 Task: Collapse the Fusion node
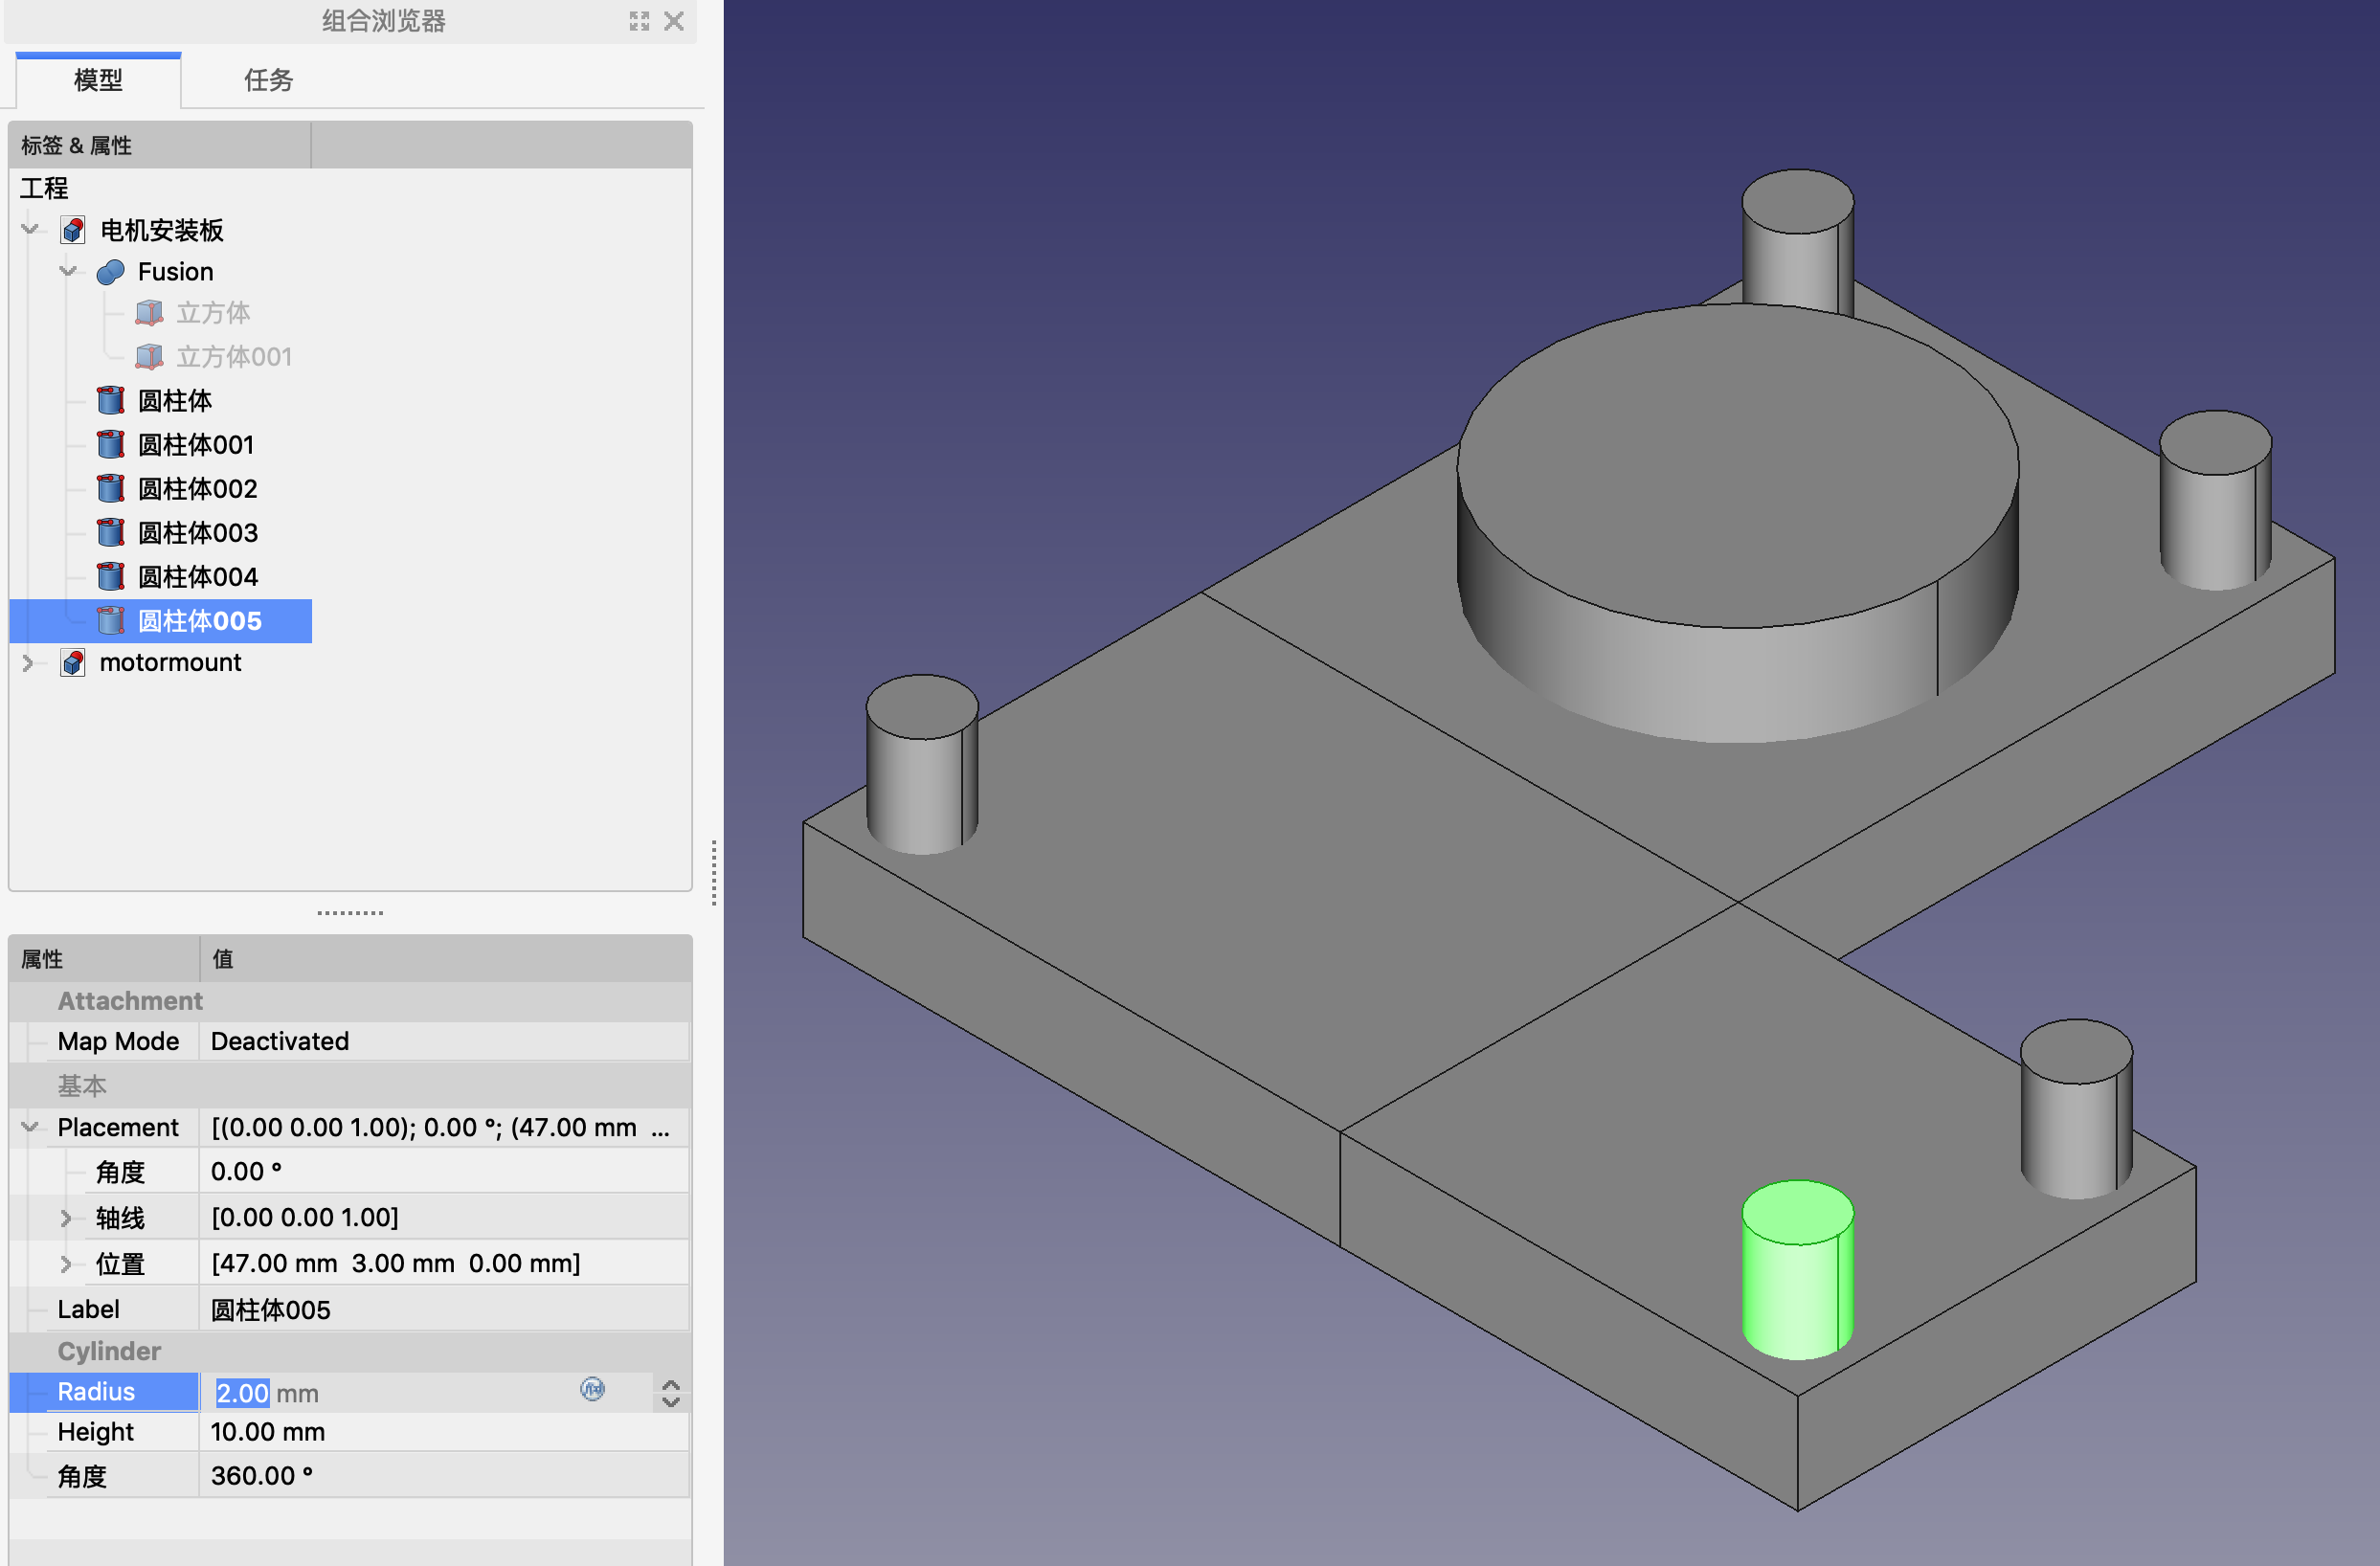point(68,271)
